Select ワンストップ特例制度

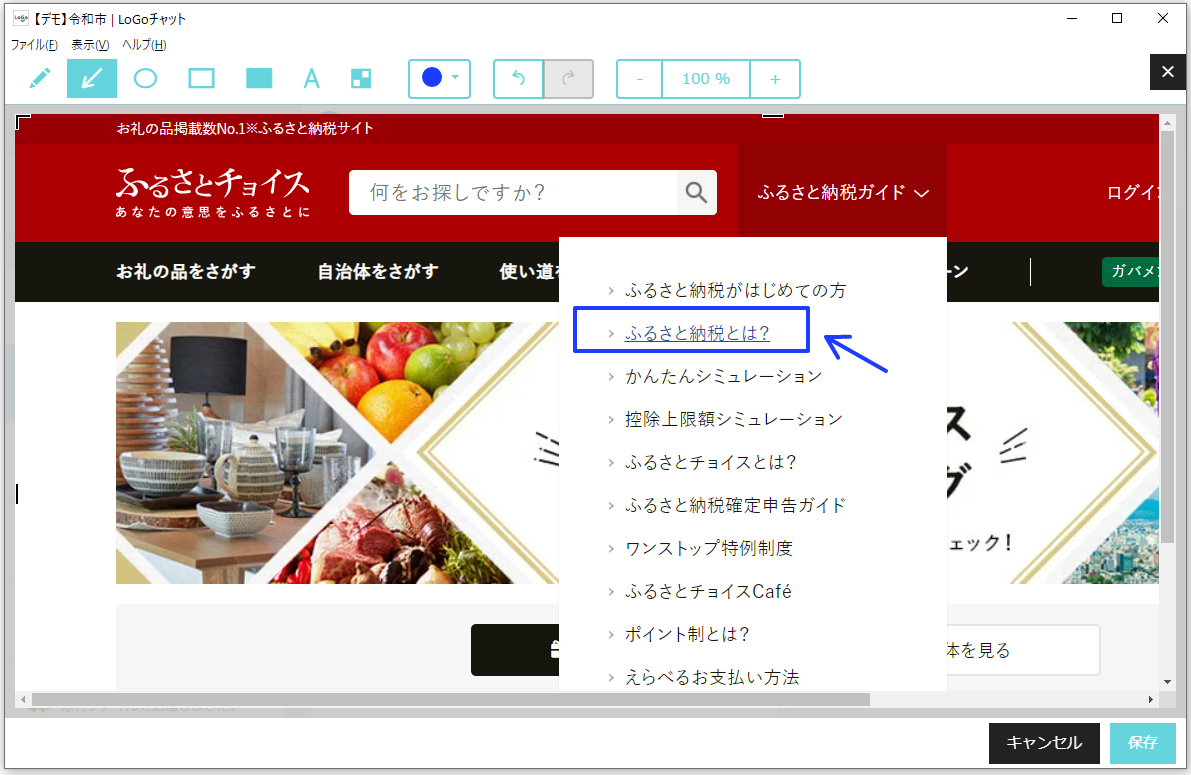click(x=709, y=548)
